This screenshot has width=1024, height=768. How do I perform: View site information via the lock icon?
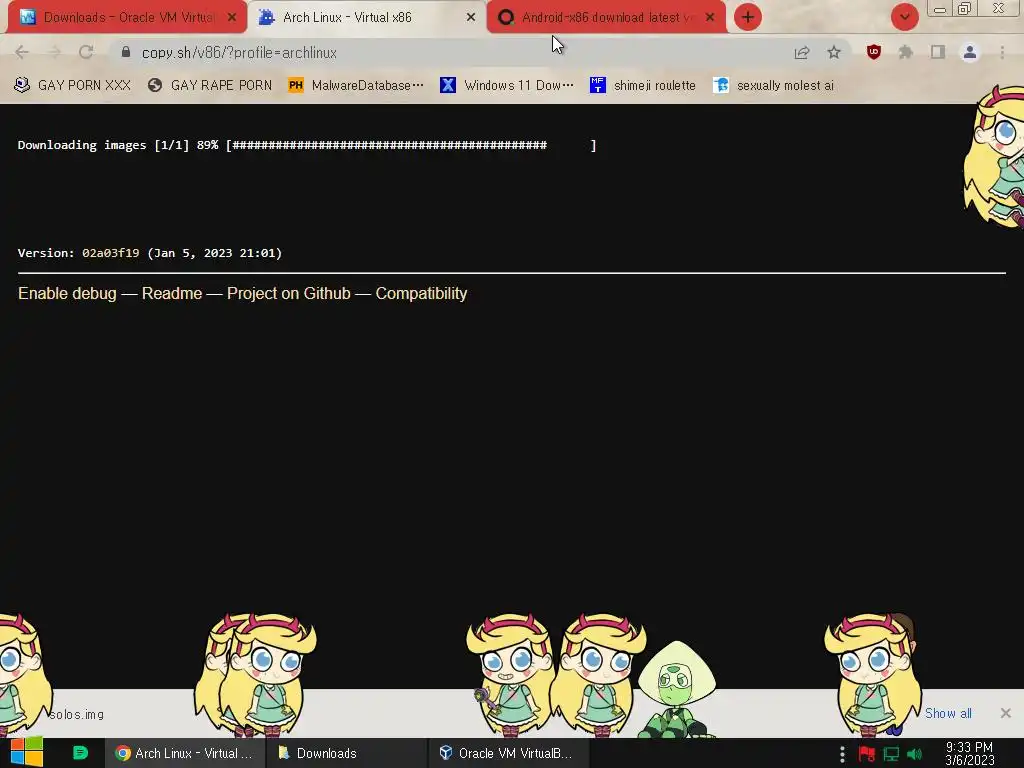click(125, 52)
